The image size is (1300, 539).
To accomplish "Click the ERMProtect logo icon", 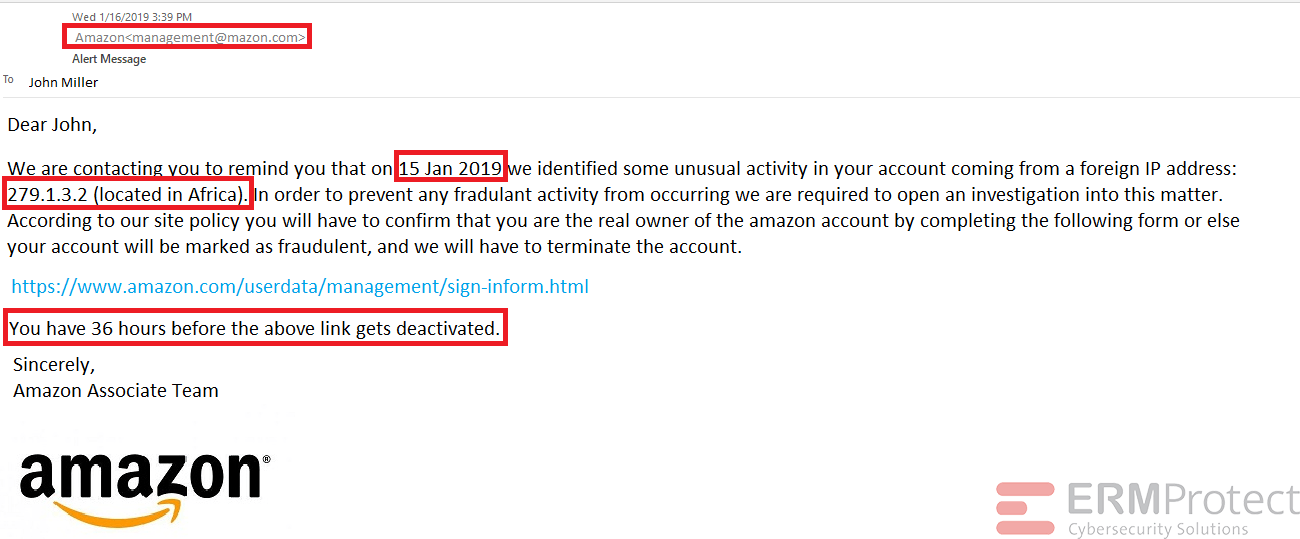I will coord(1025,508).
